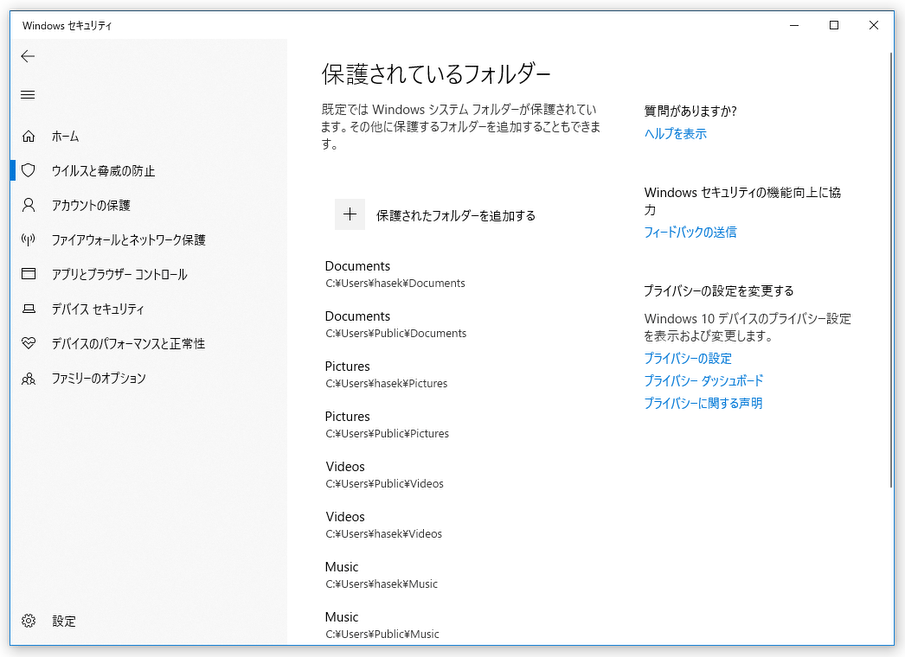Open the プライバシーの設定 link
Screen dimensions: 905x657
(688, 359)
